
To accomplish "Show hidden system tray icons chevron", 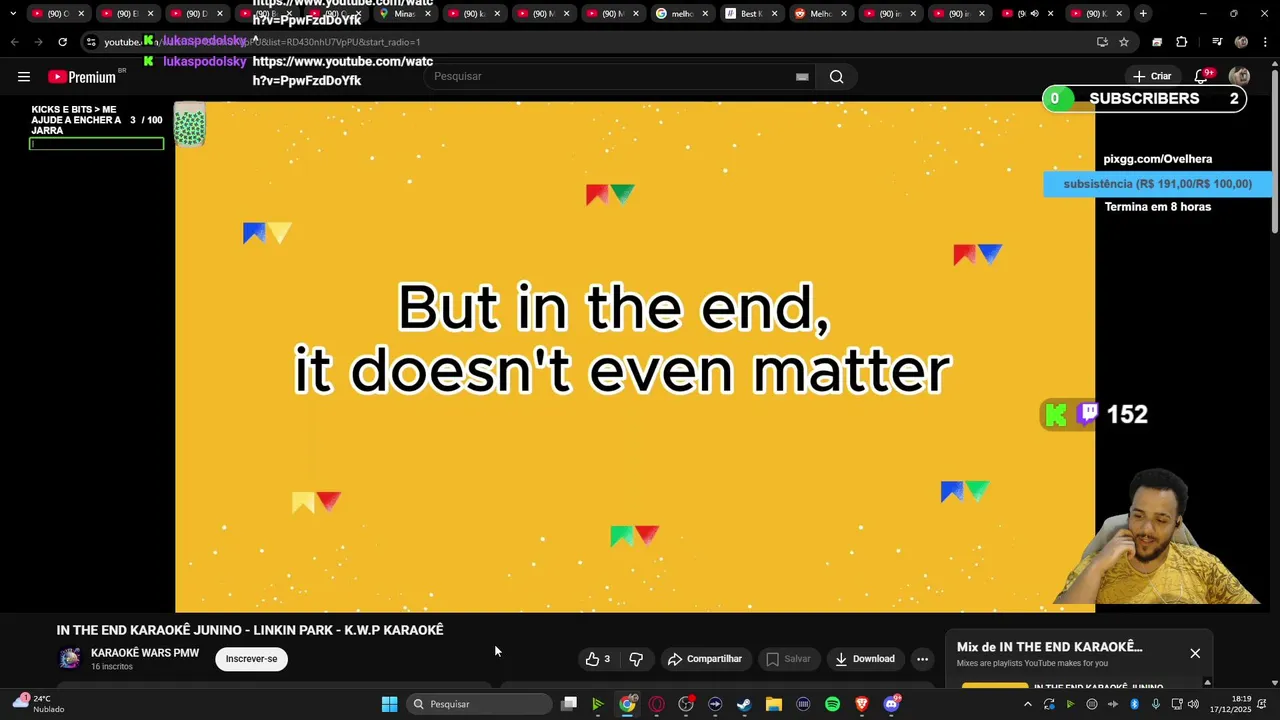I will tap(1027, 704).
